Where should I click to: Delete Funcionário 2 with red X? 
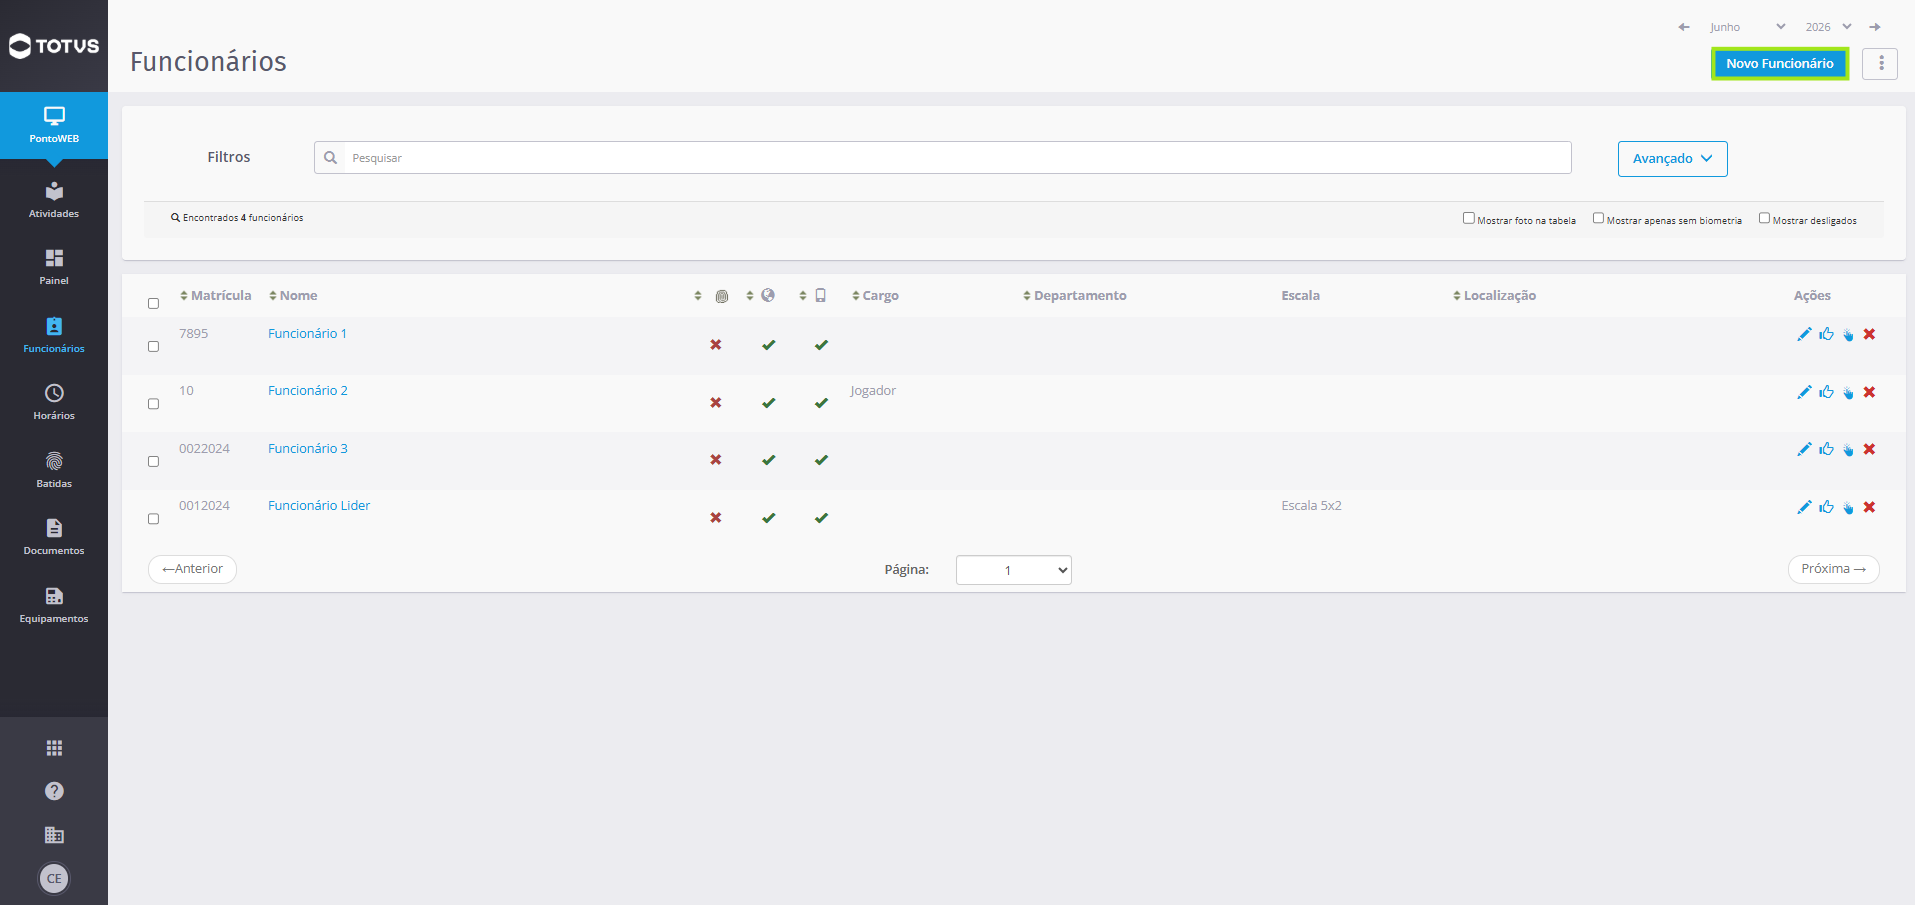pyautogui.click(x=1869, y=392)
